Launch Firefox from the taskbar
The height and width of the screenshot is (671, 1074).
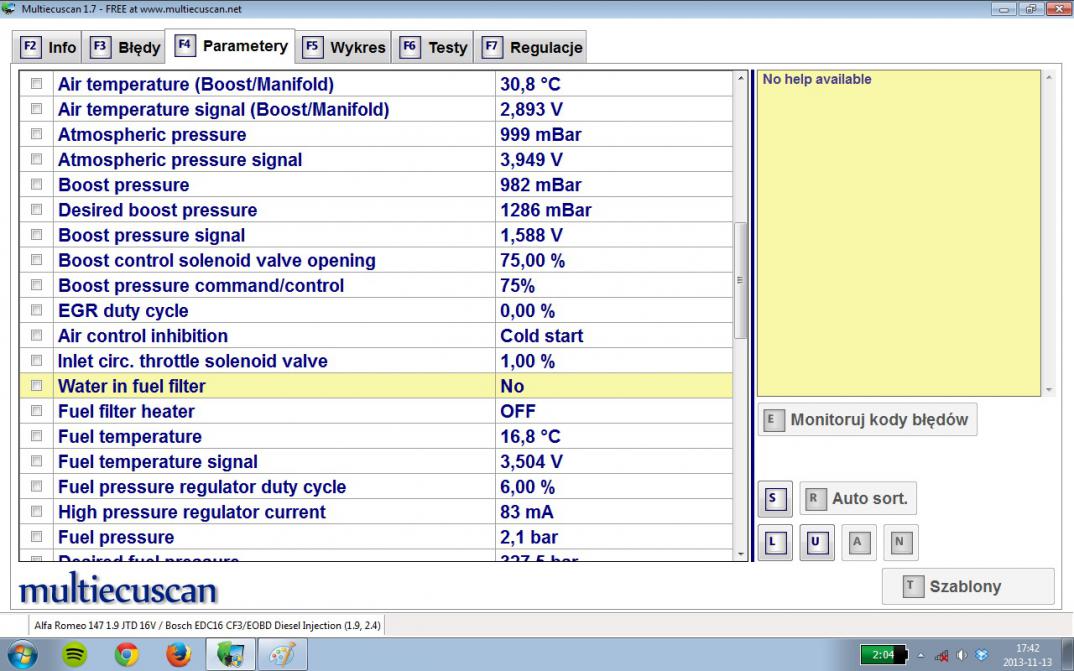click(179, 655)
